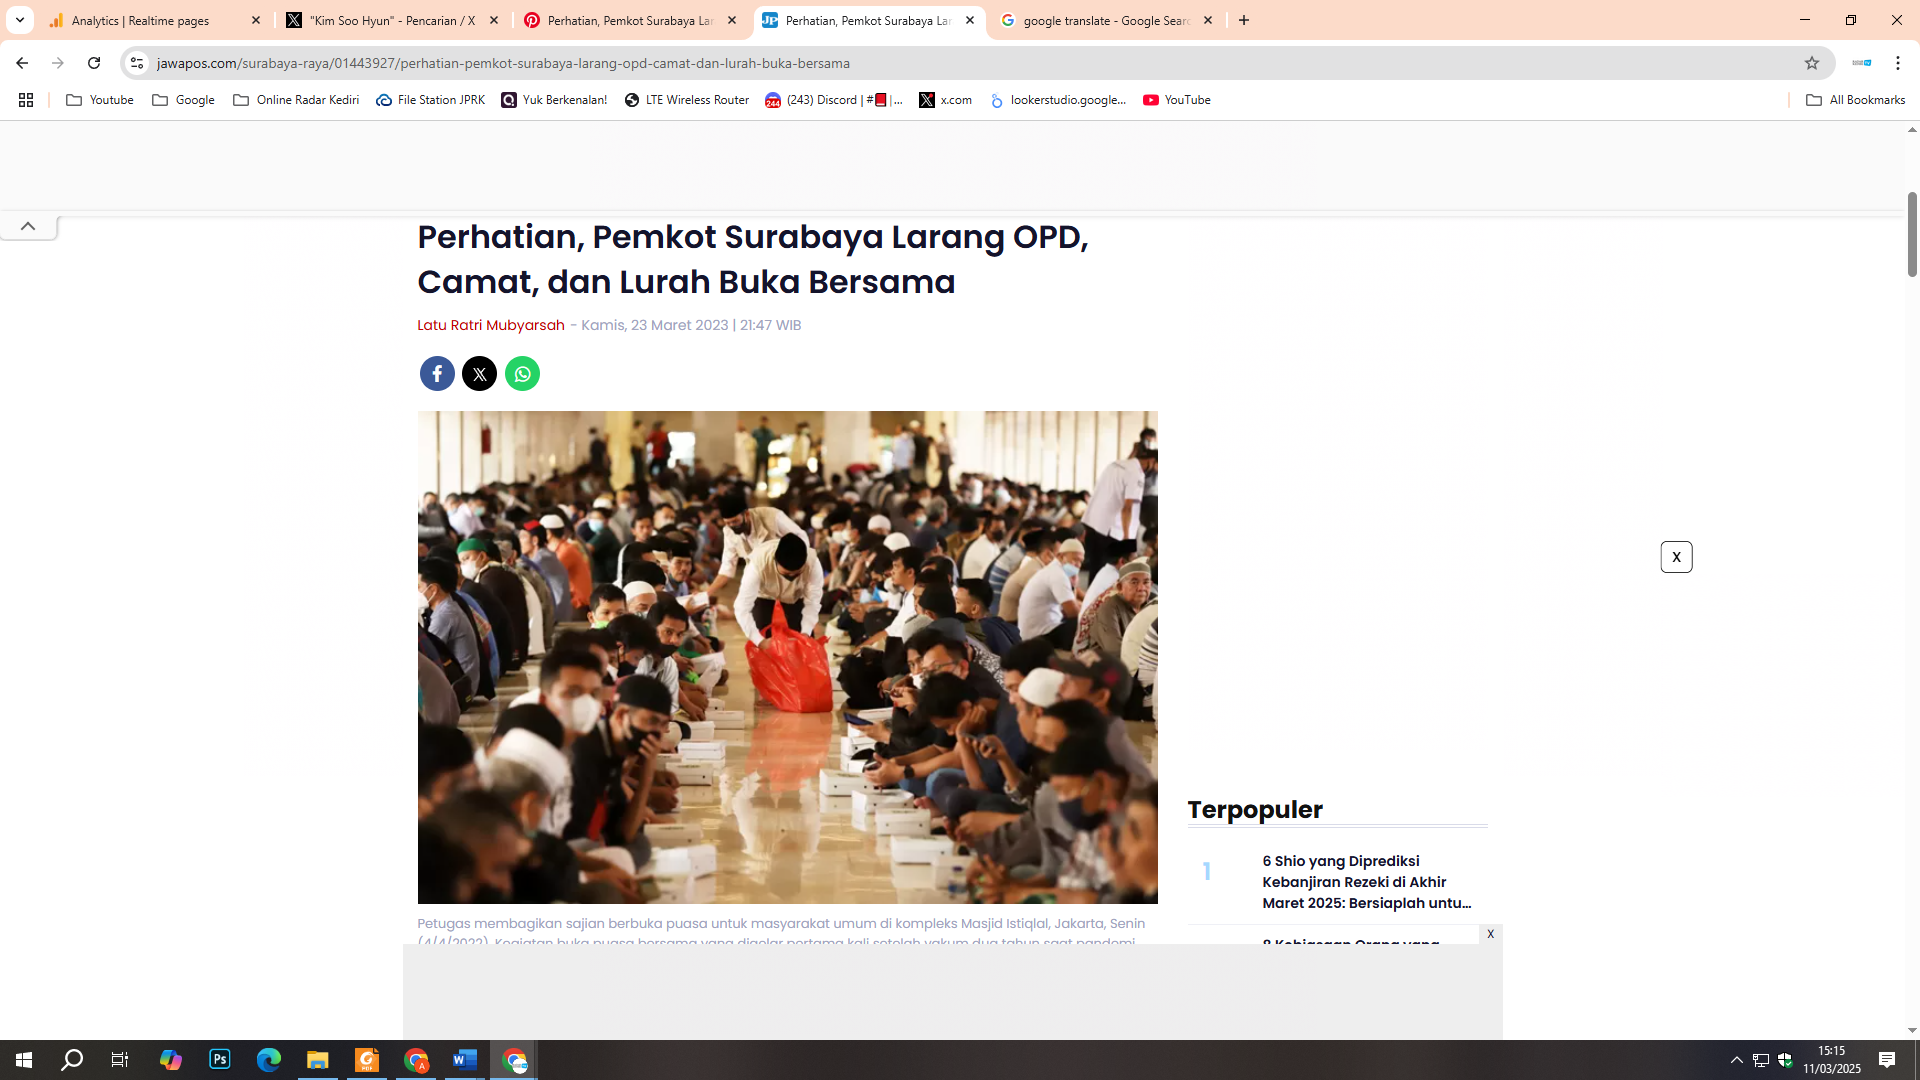
Task: Bookmark this page with star icon
Action: click(x=1811, y=63)
